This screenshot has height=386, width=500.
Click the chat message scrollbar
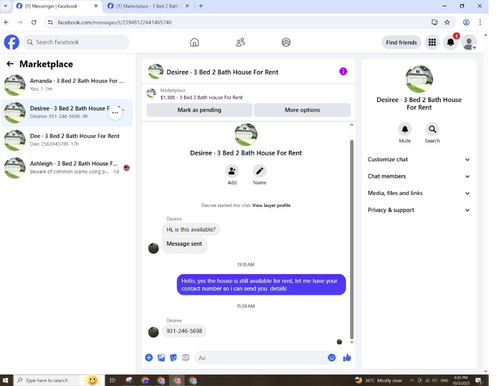click(351, 239)
